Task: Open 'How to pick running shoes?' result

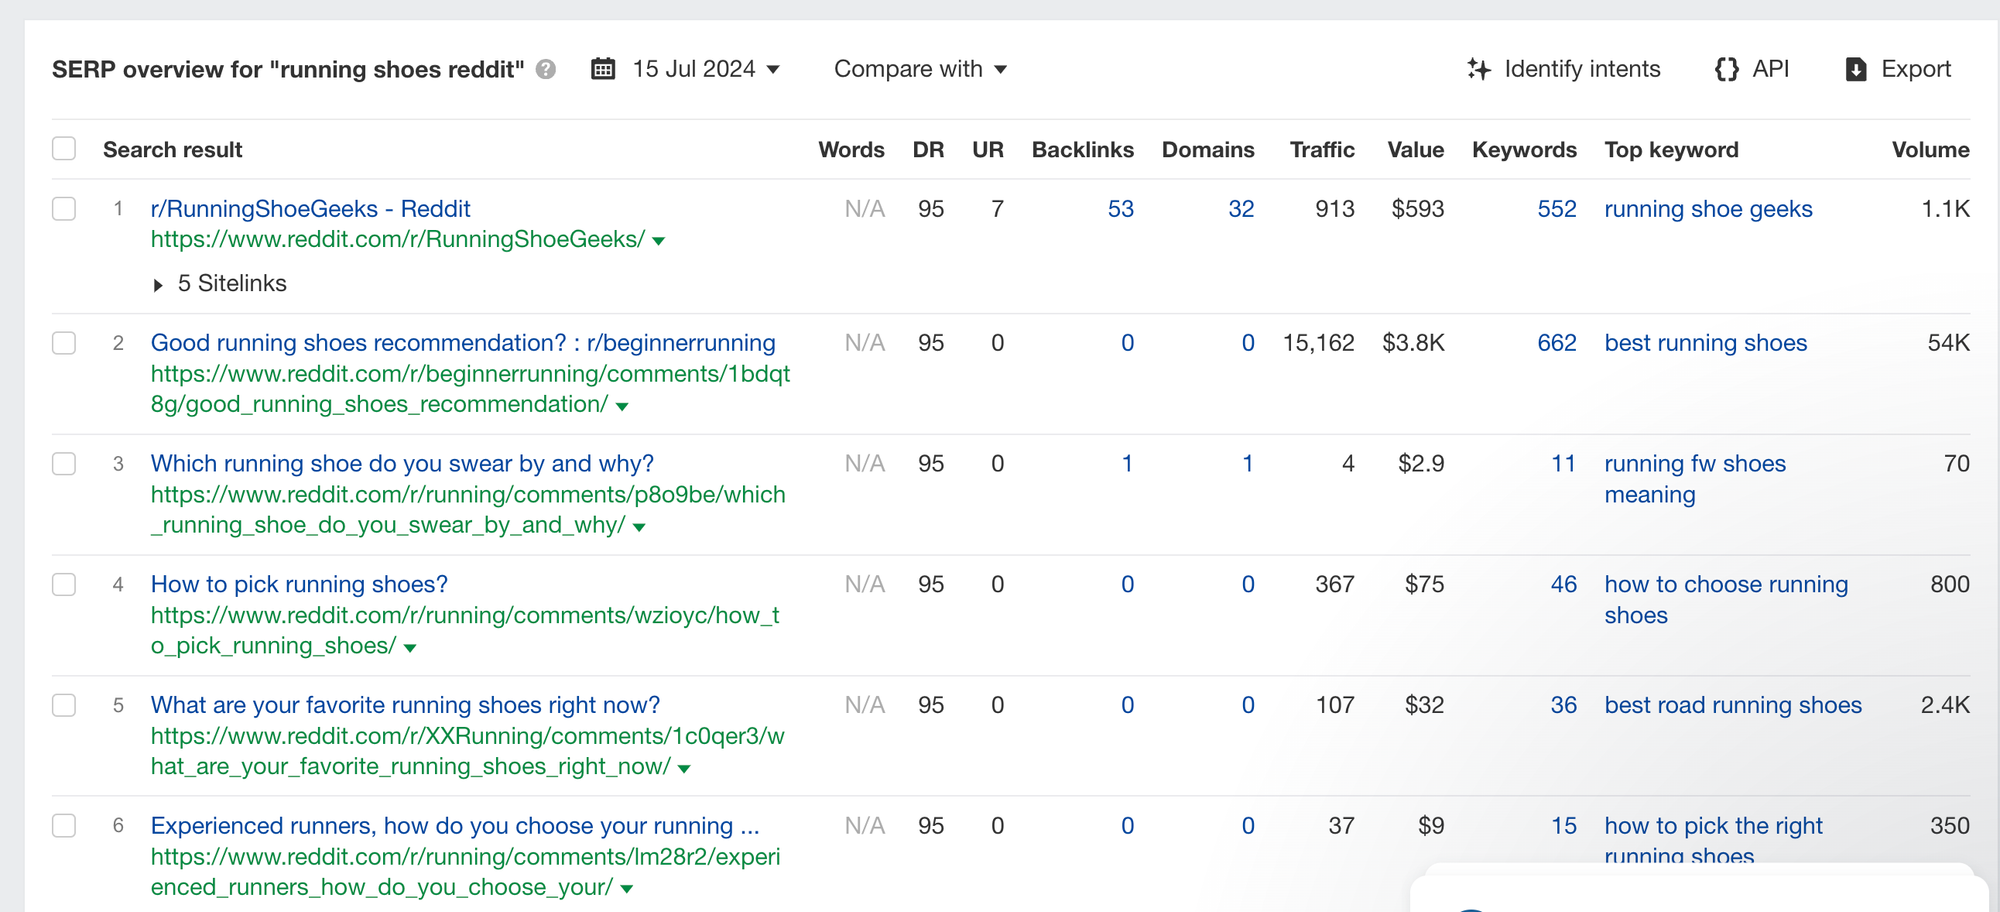Action: 299,584
